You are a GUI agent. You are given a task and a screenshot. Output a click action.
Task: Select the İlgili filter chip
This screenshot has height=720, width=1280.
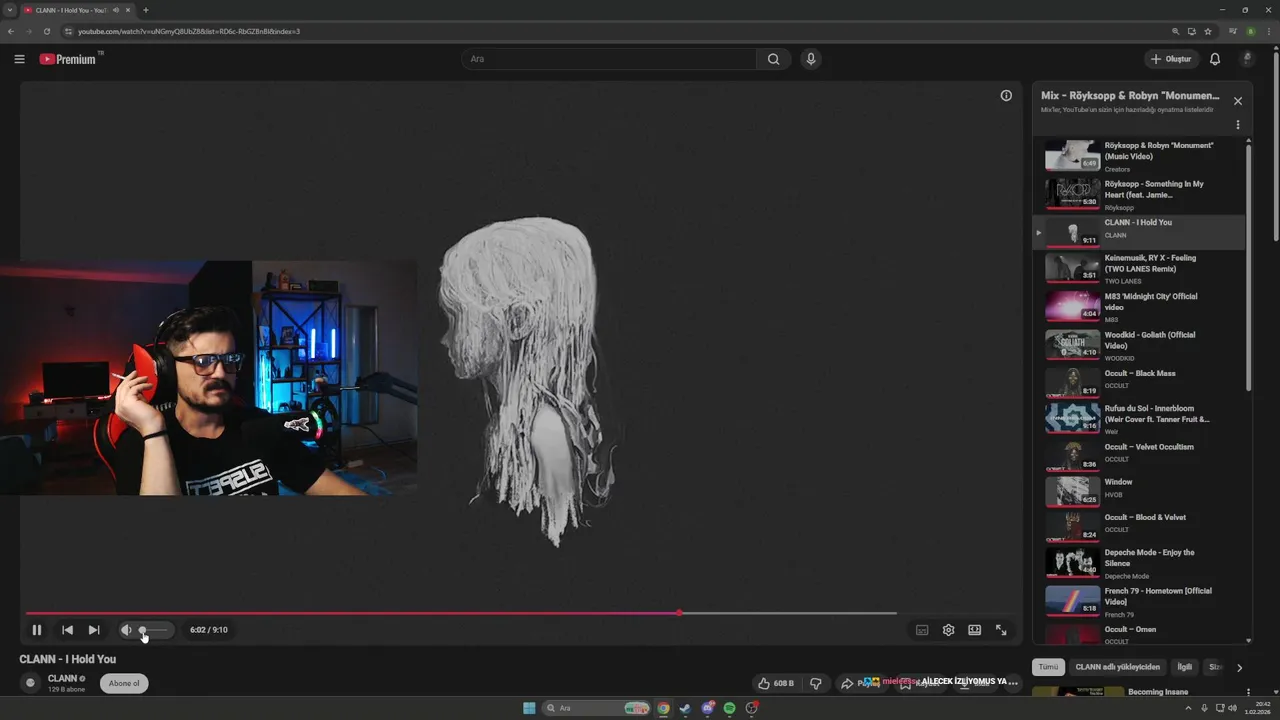[1184, 667]
